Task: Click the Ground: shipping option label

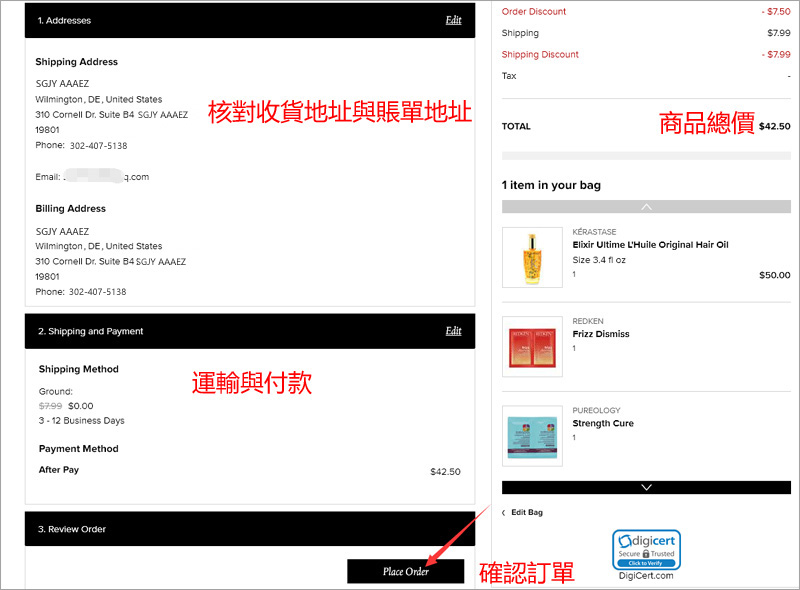Action: click(56, 391)
